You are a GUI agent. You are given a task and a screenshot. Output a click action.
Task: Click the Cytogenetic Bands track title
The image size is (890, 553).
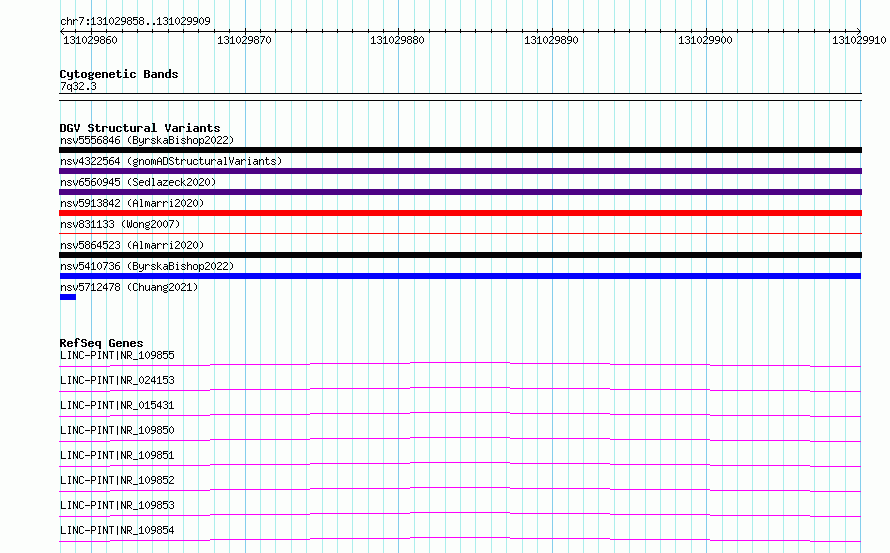click(x=119, y=74)
